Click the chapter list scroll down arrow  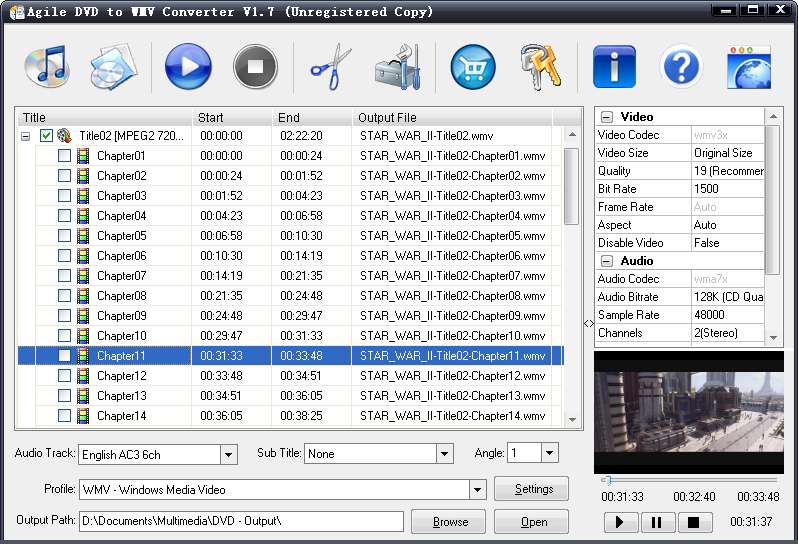(572, 419)
